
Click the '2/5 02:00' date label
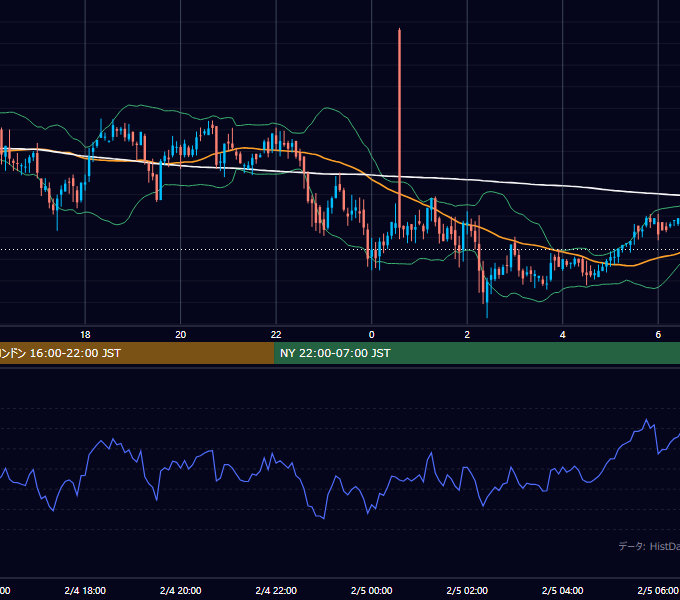[467, 590]
